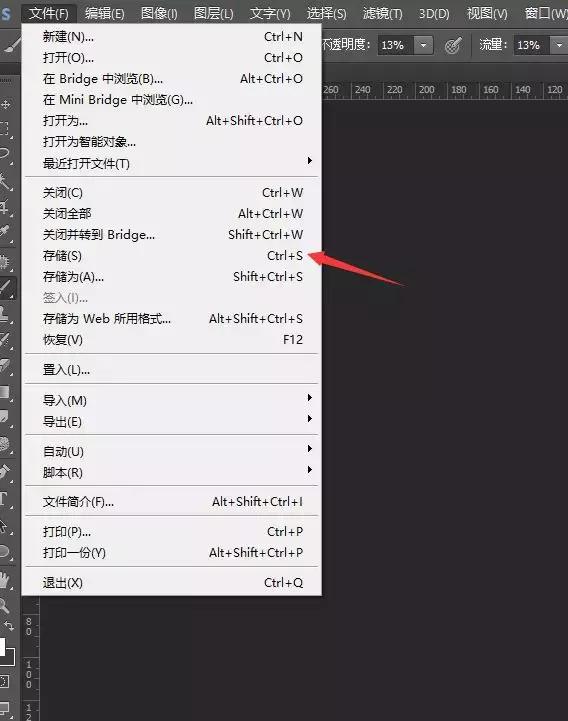Image resolution: width=568 pixels, height=721 pixels.
Task: Open the 选择(S) menu
Action: tap(326, 13)
